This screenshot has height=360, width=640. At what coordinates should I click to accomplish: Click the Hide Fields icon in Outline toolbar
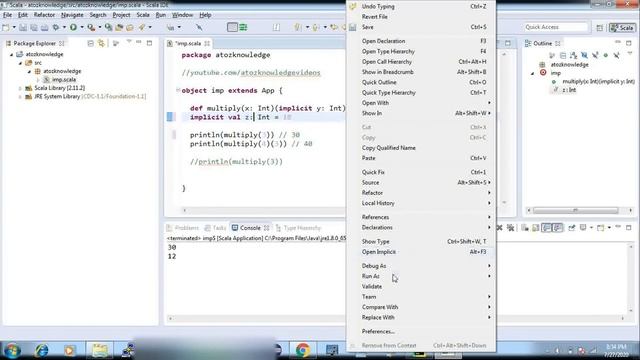(584, 55)
